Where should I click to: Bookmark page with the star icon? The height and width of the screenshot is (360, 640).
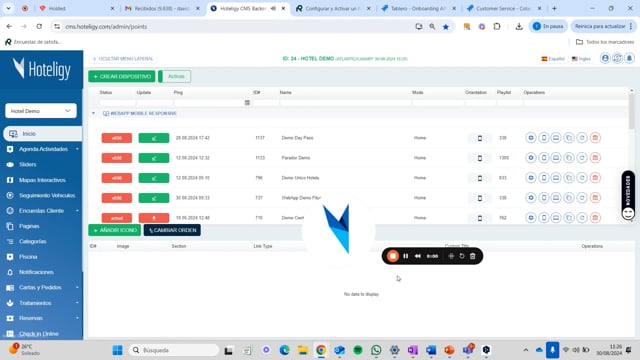coord(446,27)
